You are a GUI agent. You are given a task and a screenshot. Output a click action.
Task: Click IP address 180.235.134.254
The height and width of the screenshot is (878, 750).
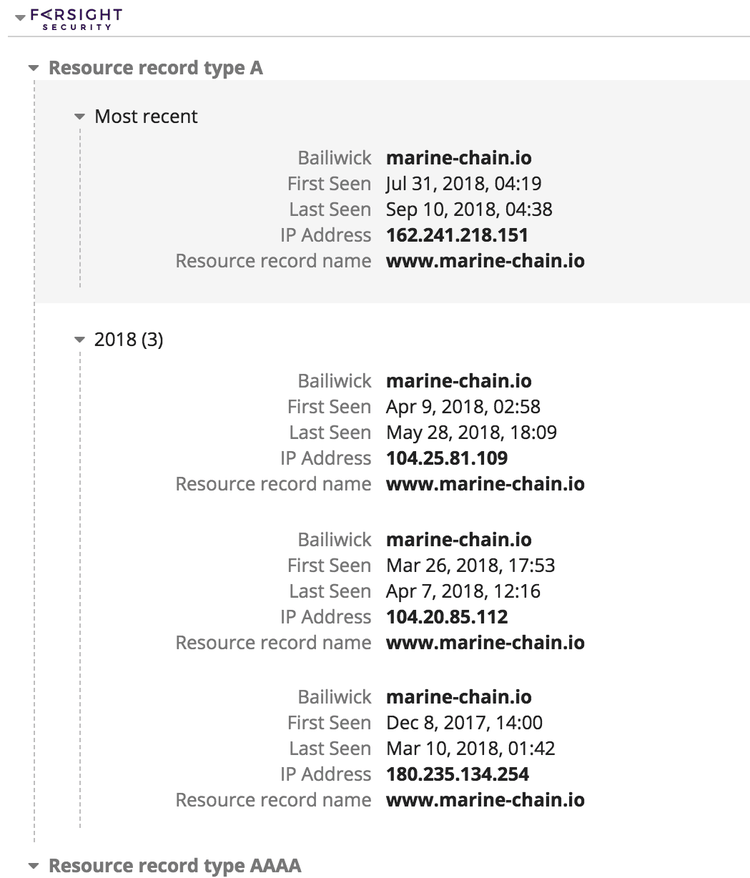click(457, 774)
